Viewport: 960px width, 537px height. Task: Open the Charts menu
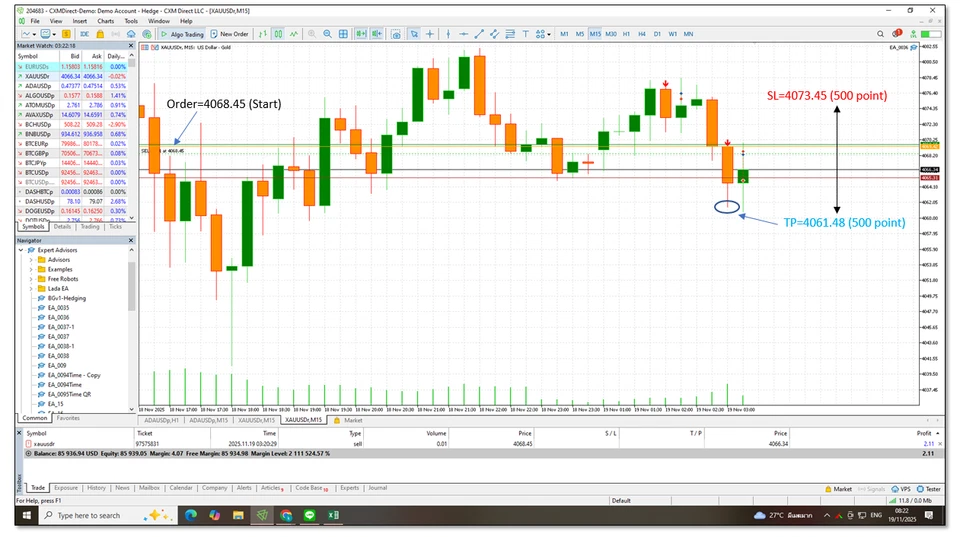point(105,21)
